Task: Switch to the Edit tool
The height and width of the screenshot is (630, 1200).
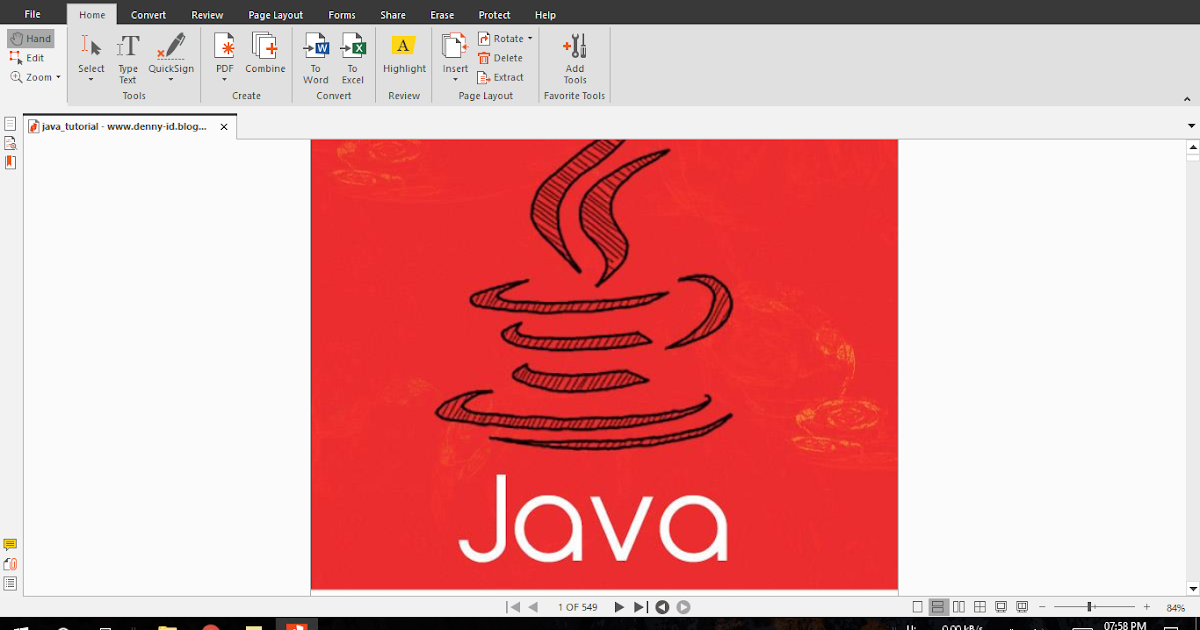Action: pos(28,58)
